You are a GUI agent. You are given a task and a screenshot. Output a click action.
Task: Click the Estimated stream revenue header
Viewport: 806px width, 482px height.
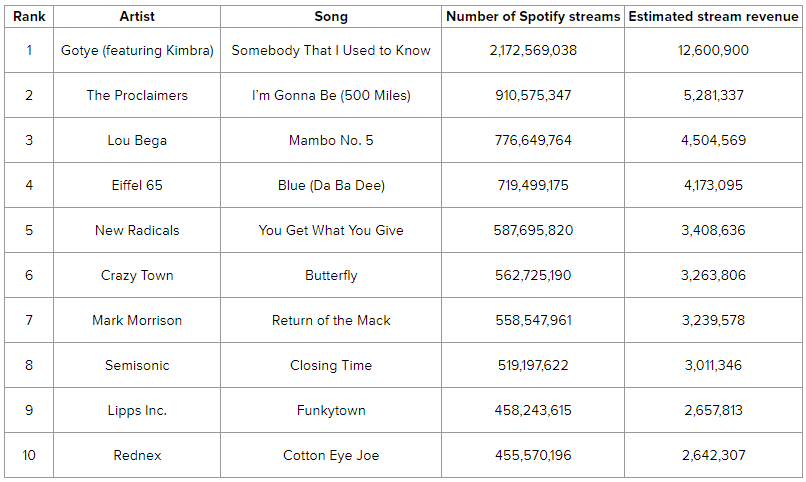pos(714,17)
